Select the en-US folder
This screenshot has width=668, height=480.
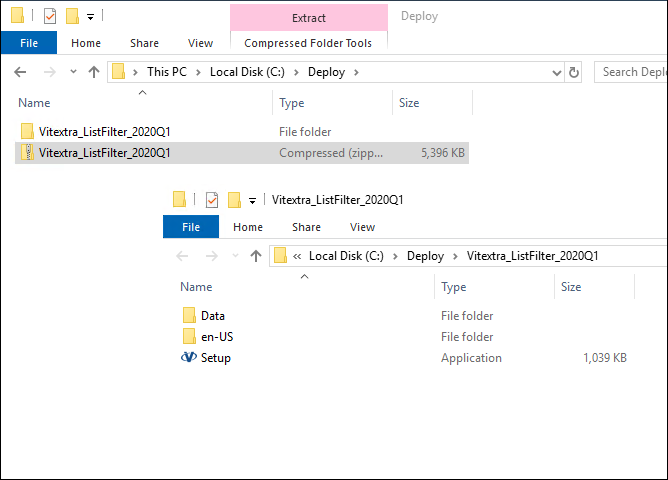point(217,337)
